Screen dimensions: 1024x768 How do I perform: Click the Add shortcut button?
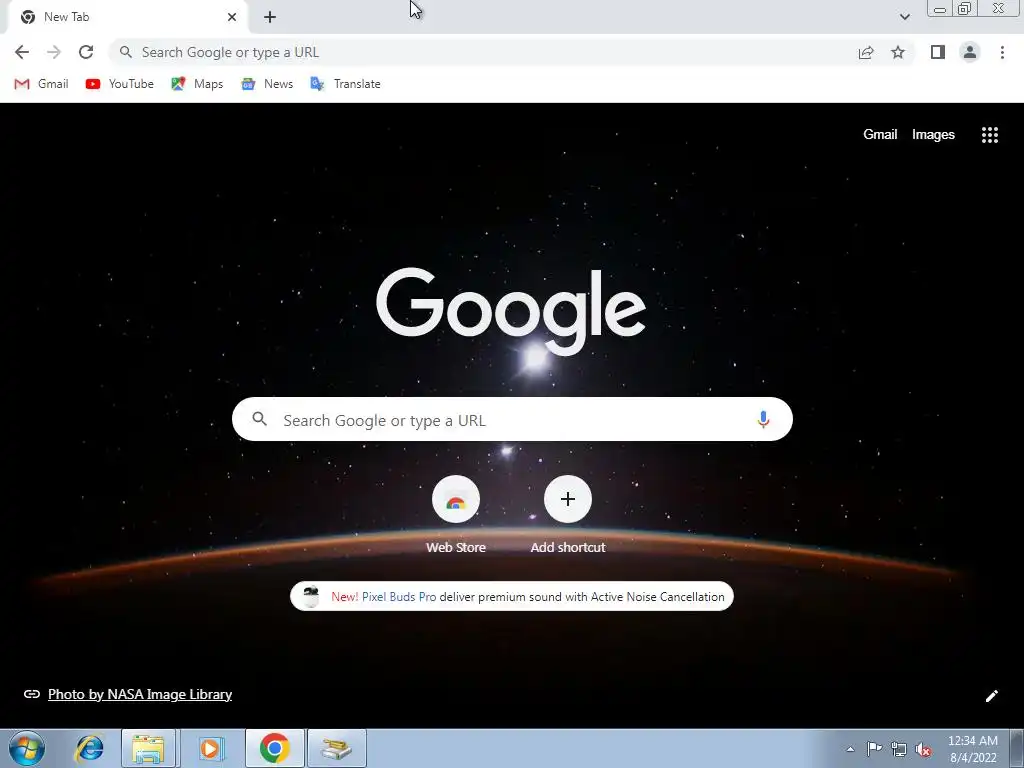click(568, 515)
